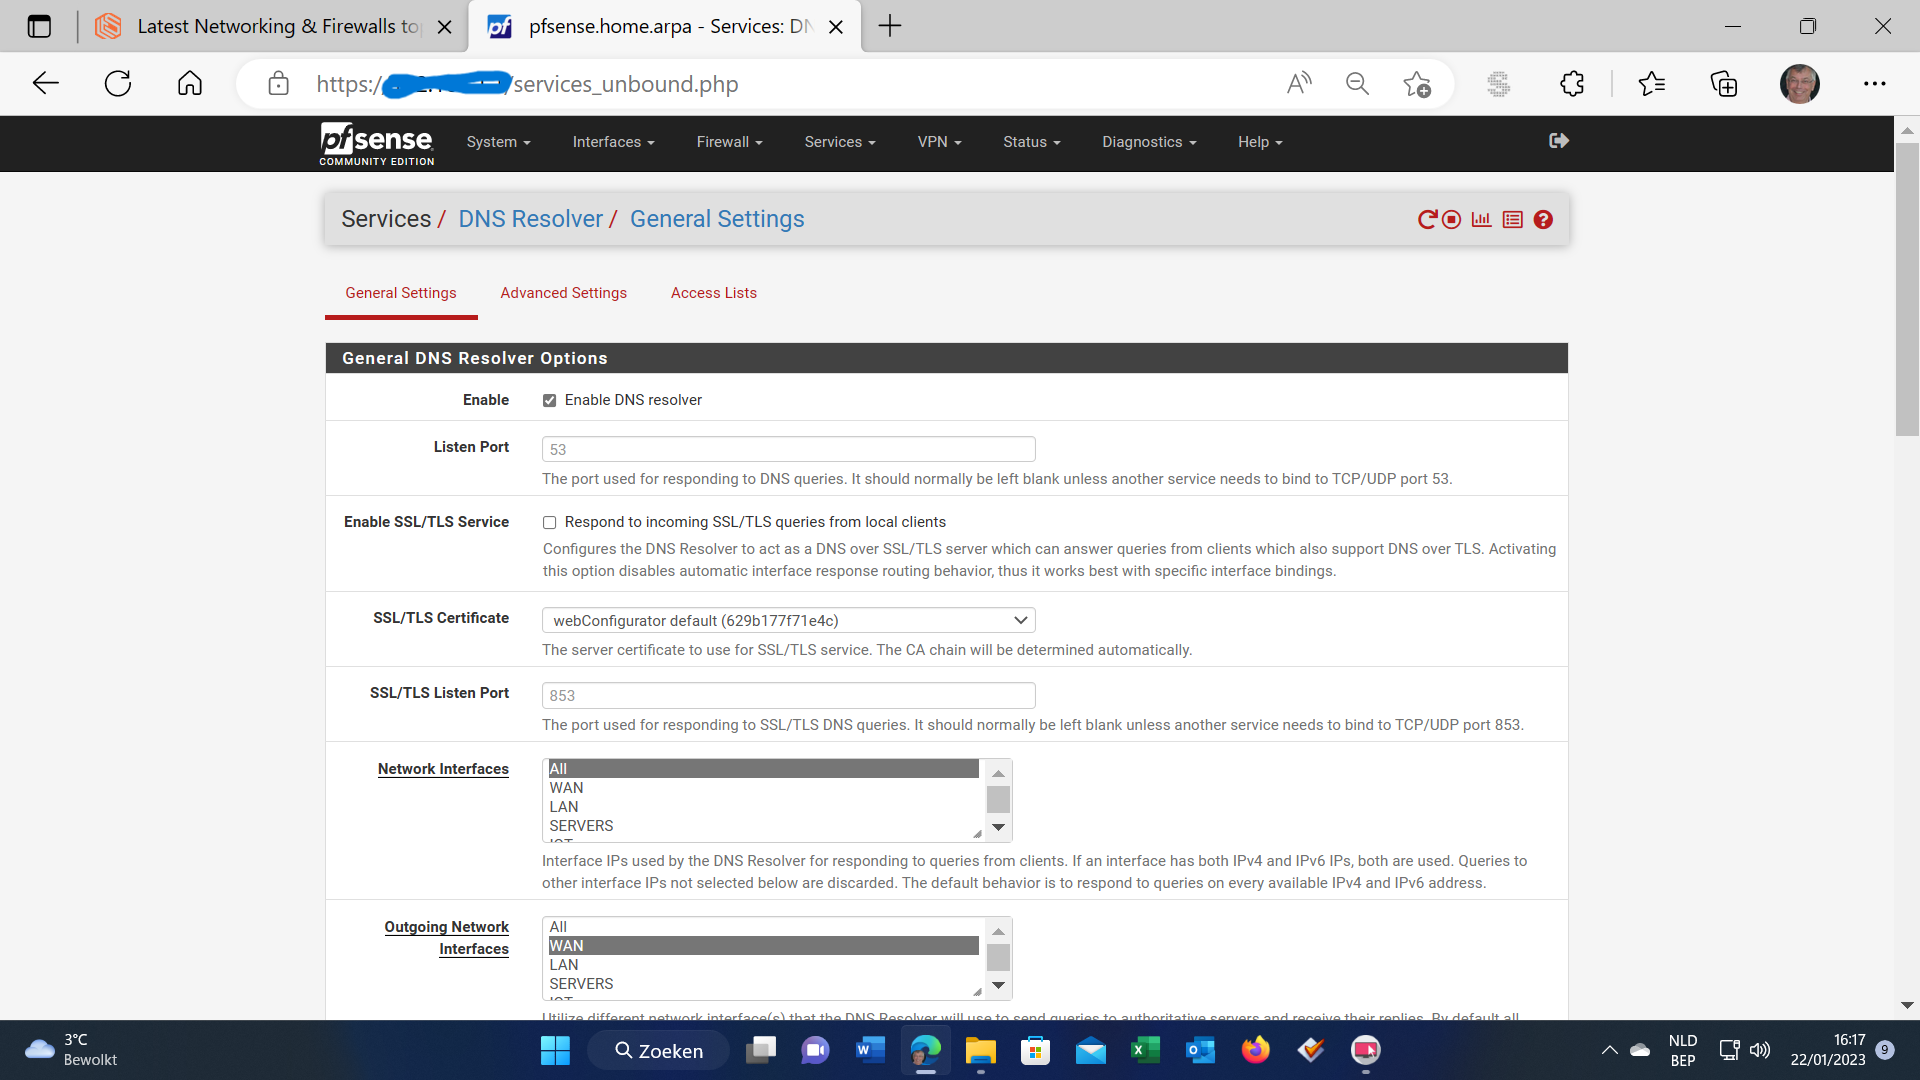
Task: Open related log entries icon
Action: tap(1513, 219)
